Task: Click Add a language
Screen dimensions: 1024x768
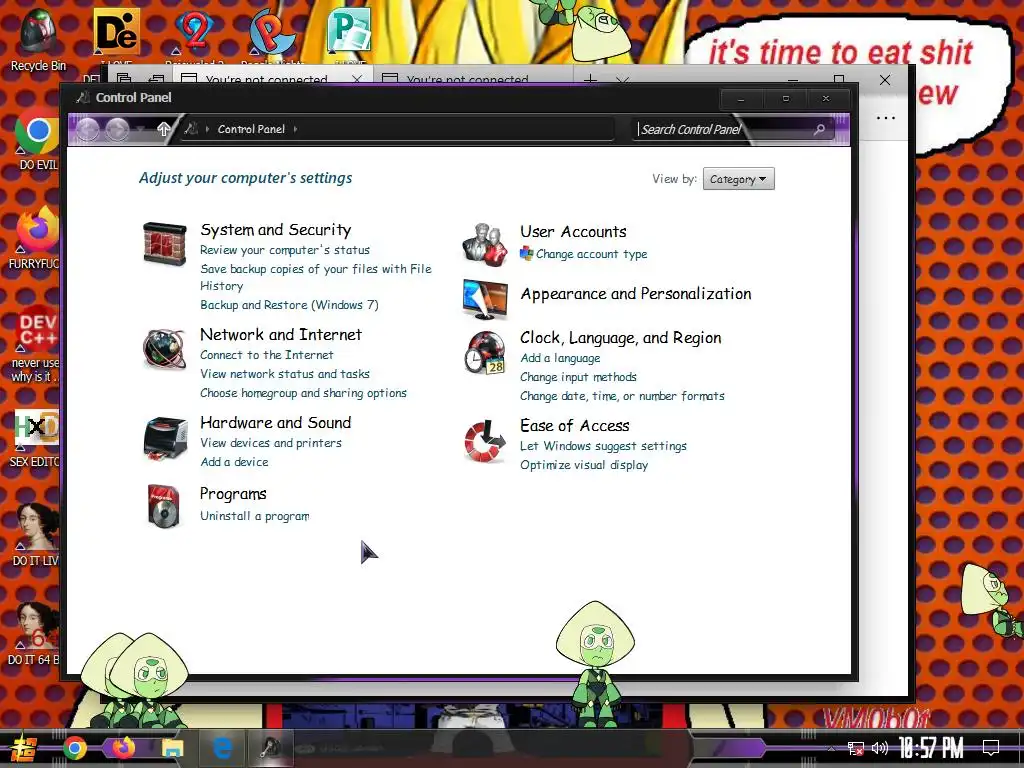Action: (x=560, y=358)
